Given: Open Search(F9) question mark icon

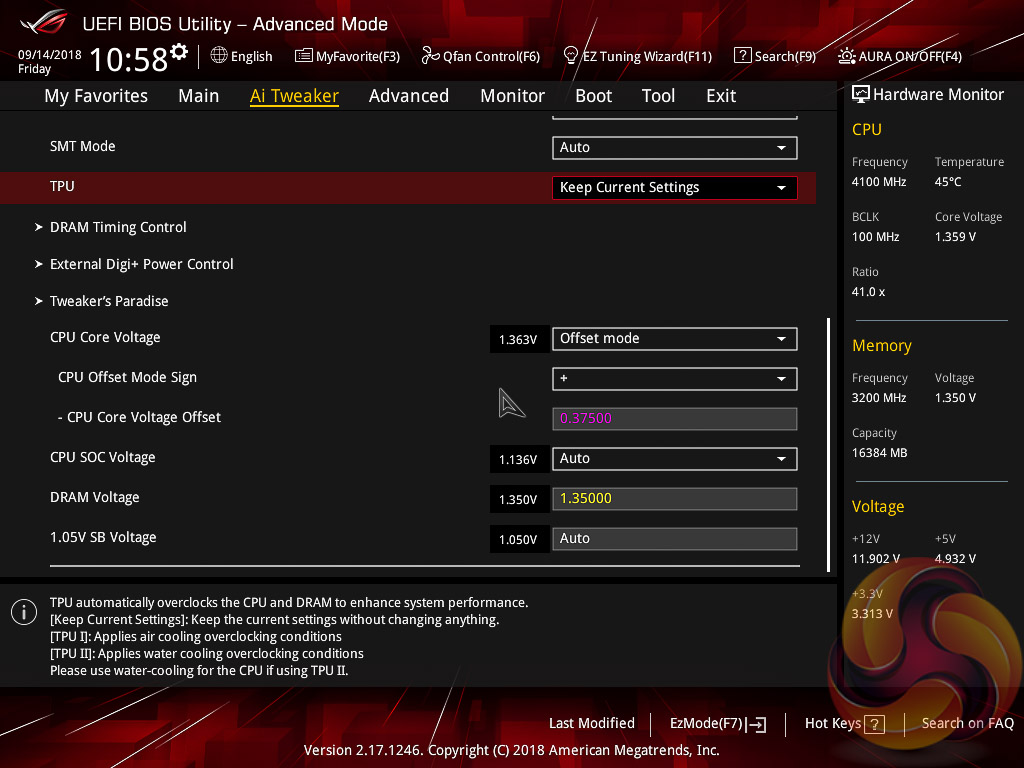Looking at the screenshot, I should click(x=742, y=56).
